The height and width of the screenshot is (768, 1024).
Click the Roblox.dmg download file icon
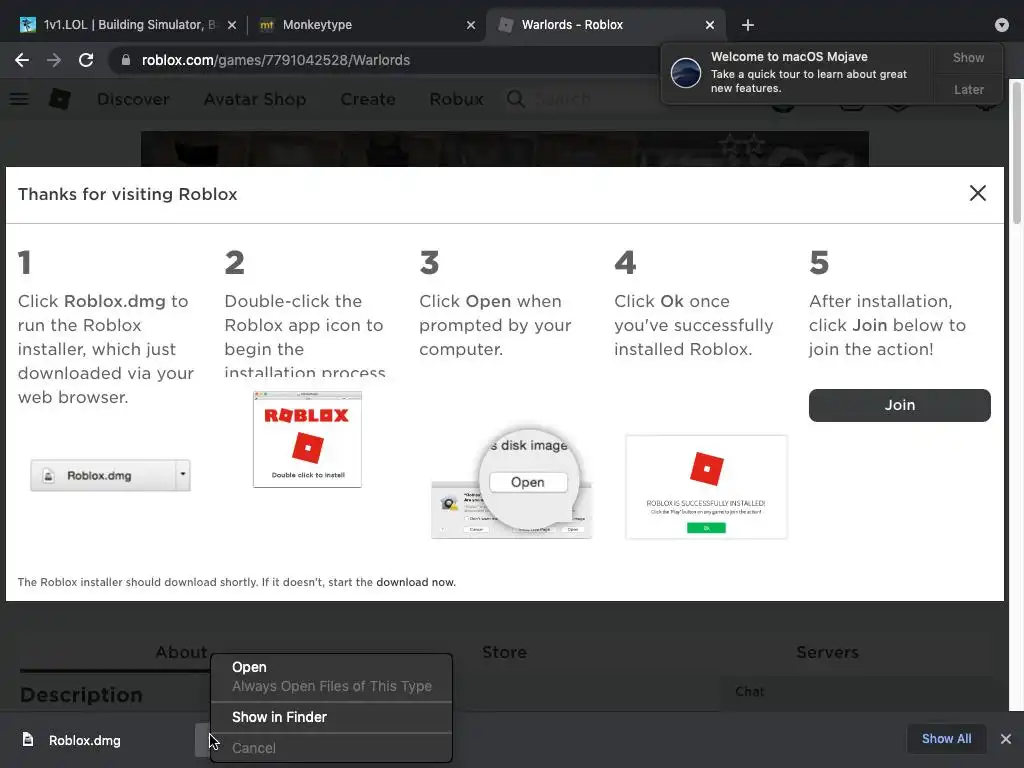coord(28,739)
